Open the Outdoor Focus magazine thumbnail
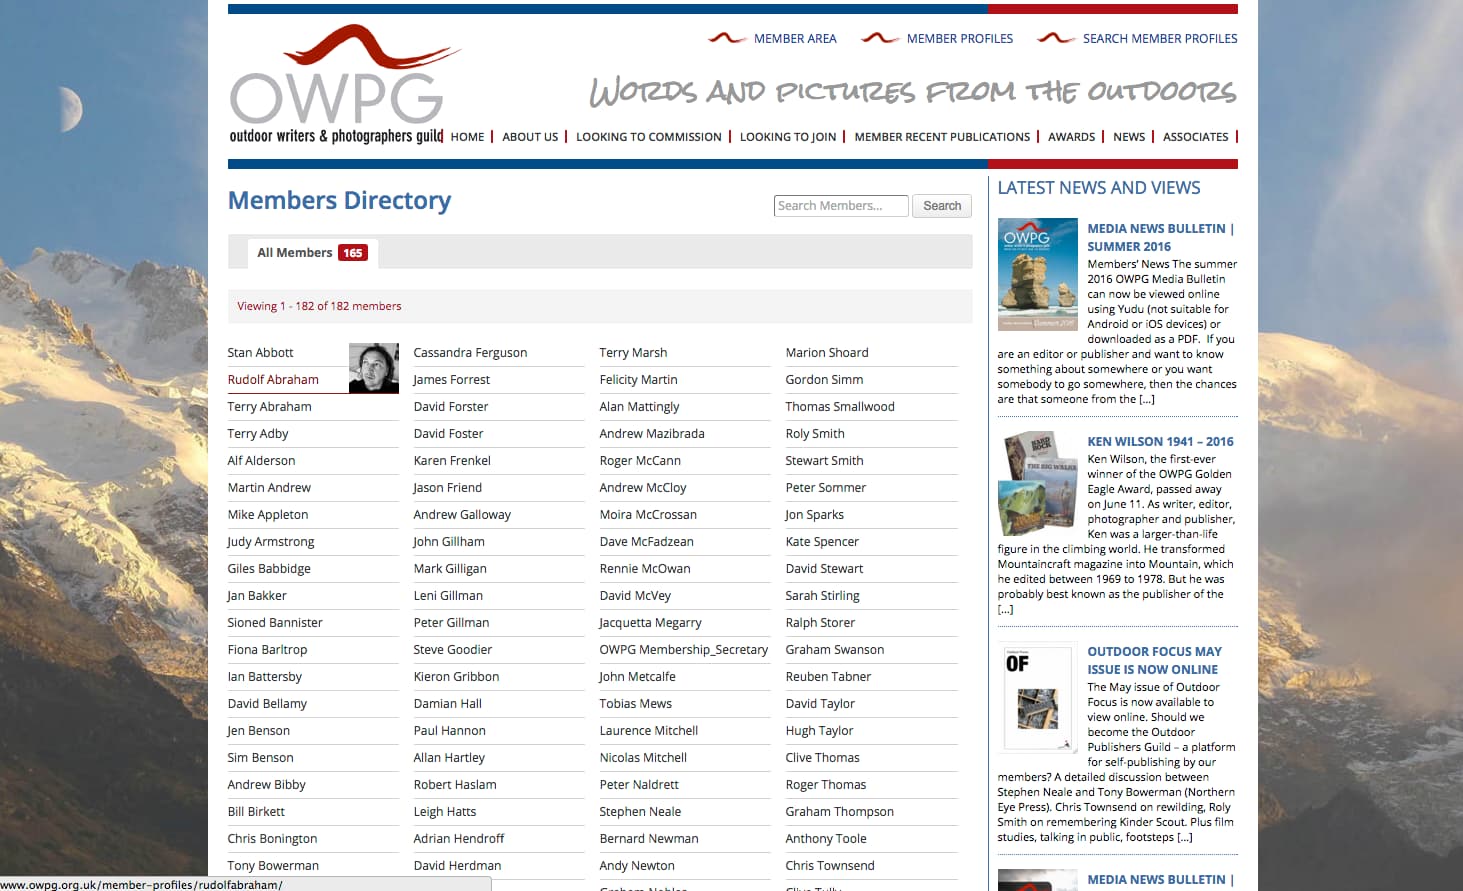This screenshot has height=891, width=1463. click(x=1037, y=696)
